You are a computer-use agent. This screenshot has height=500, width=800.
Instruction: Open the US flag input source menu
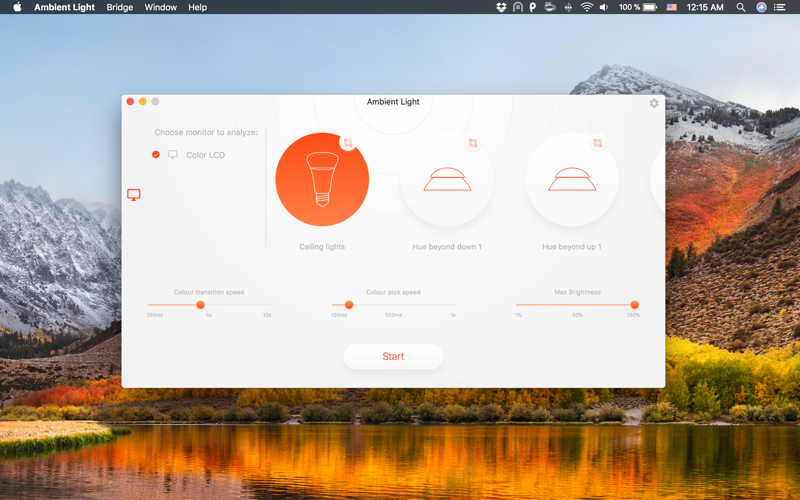tap(671, 7)
